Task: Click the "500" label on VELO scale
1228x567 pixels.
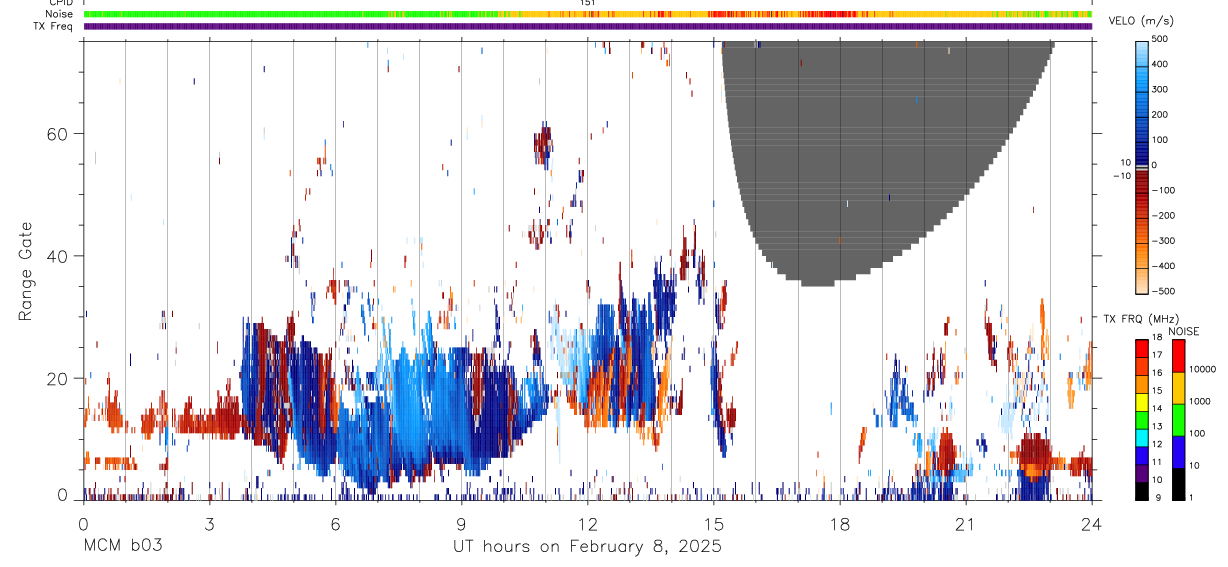Action: 1160,39
